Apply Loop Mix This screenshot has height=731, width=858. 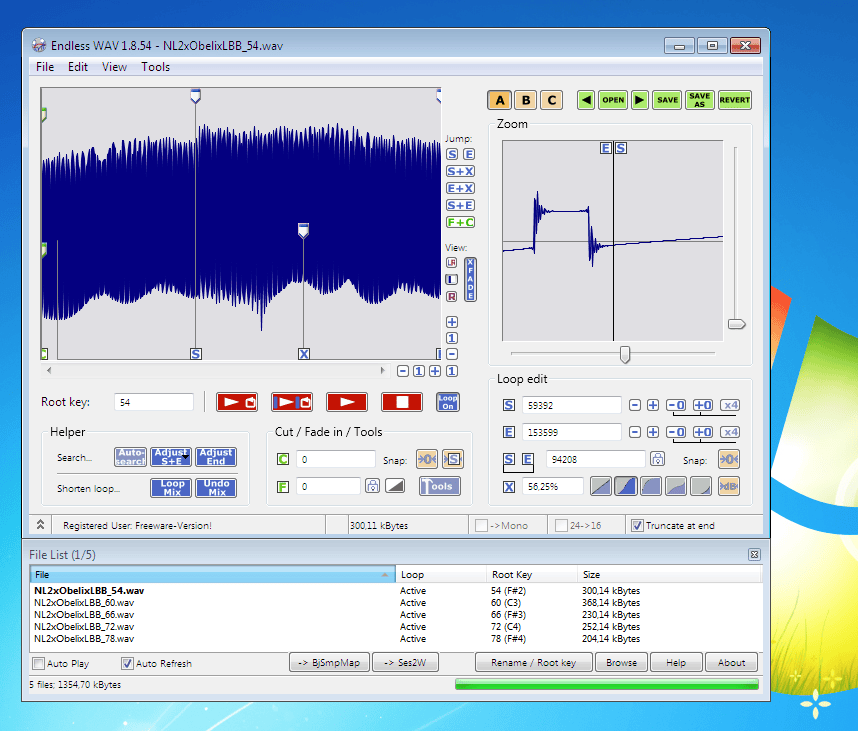(x=171, y=488)
